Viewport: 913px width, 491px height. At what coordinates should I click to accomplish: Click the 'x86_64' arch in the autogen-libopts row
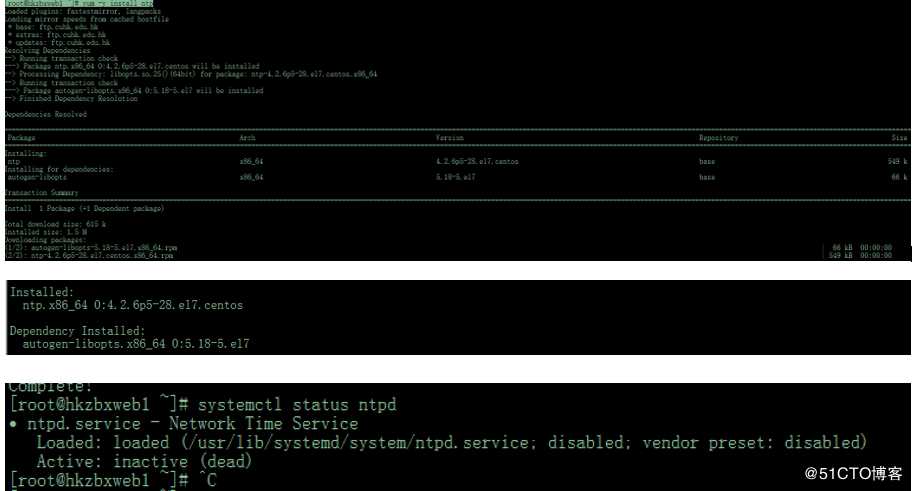(x=252, y=177)
